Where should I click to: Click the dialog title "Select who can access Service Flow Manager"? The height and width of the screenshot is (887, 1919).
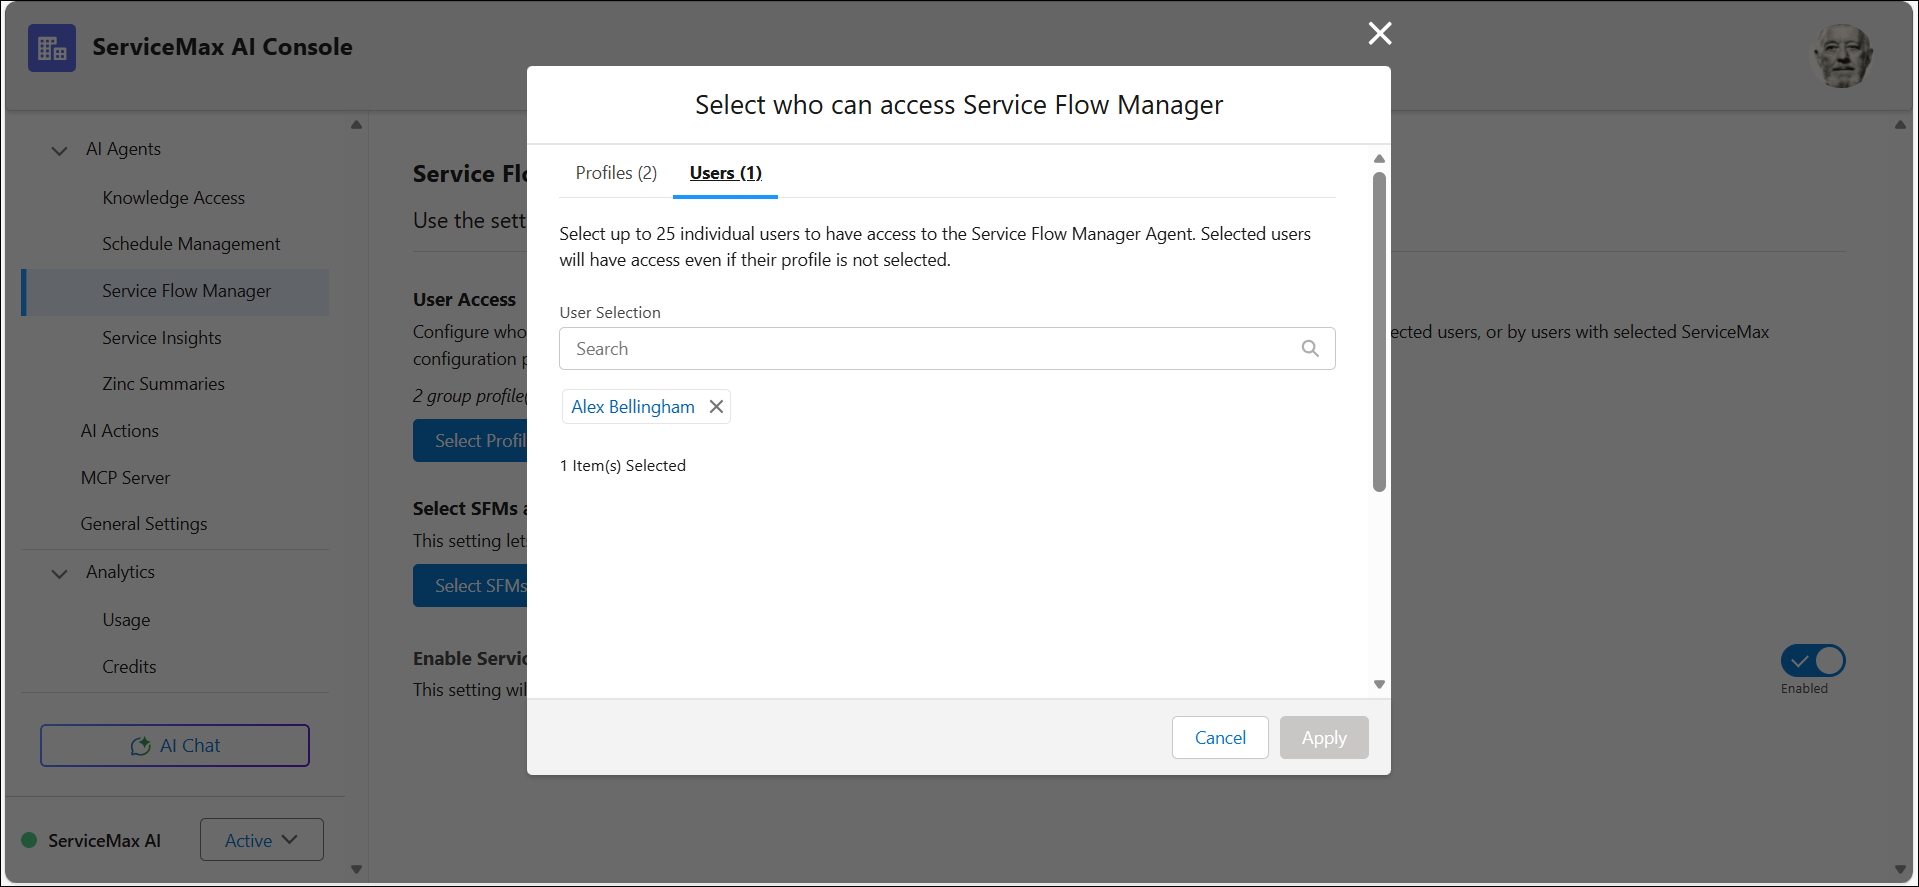click(x=959, y=105)
